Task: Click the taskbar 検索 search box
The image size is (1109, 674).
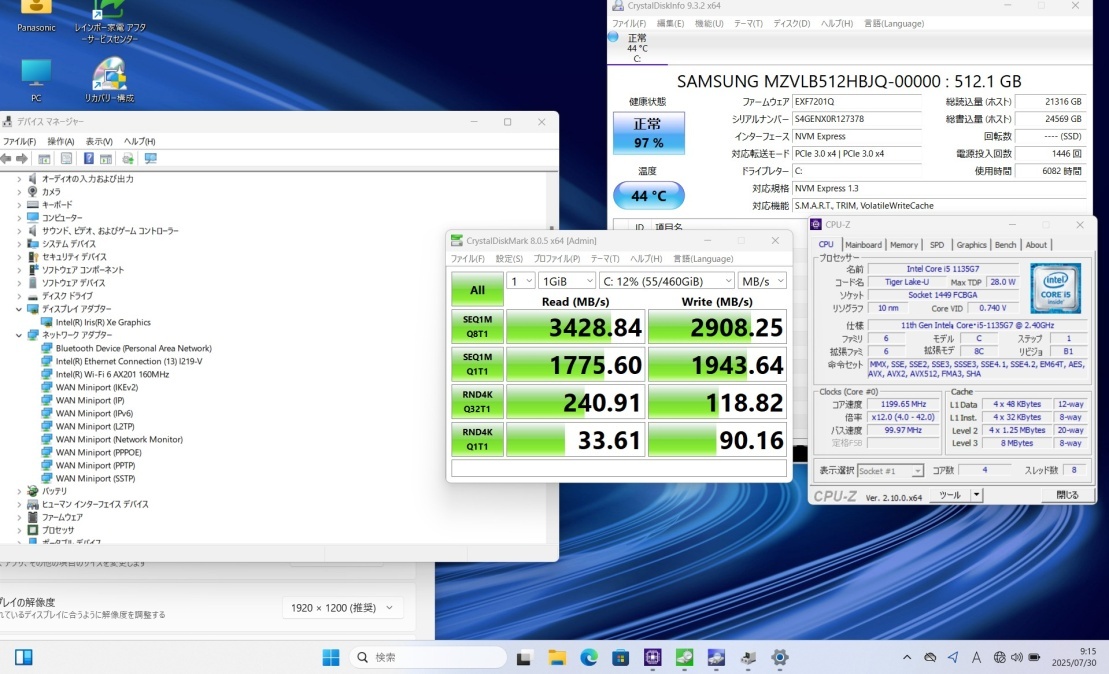Action: coord(428,657)
